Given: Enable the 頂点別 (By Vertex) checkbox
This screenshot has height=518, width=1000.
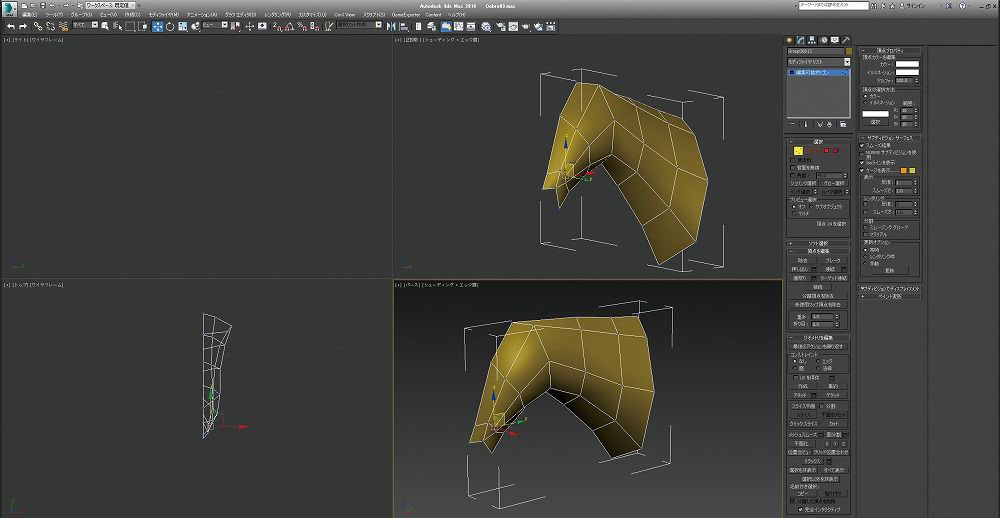Looking at the screenshot, I should (x=793, y=159).
